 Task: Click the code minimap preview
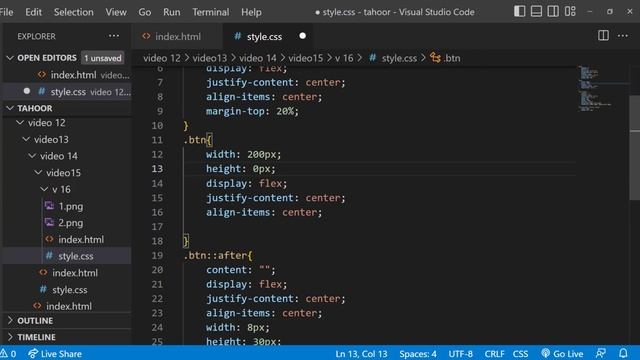602,88
